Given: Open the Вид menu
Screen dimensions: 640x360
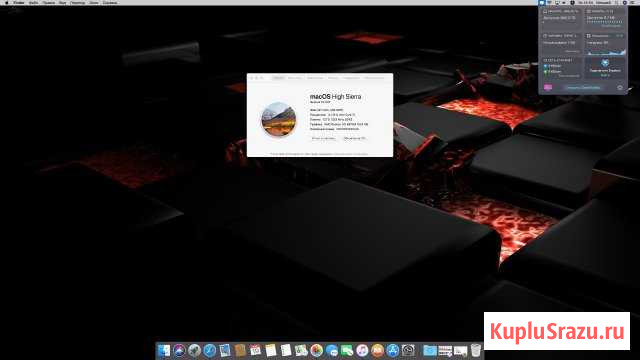Looking at the screenshot, I should (62, 2).
